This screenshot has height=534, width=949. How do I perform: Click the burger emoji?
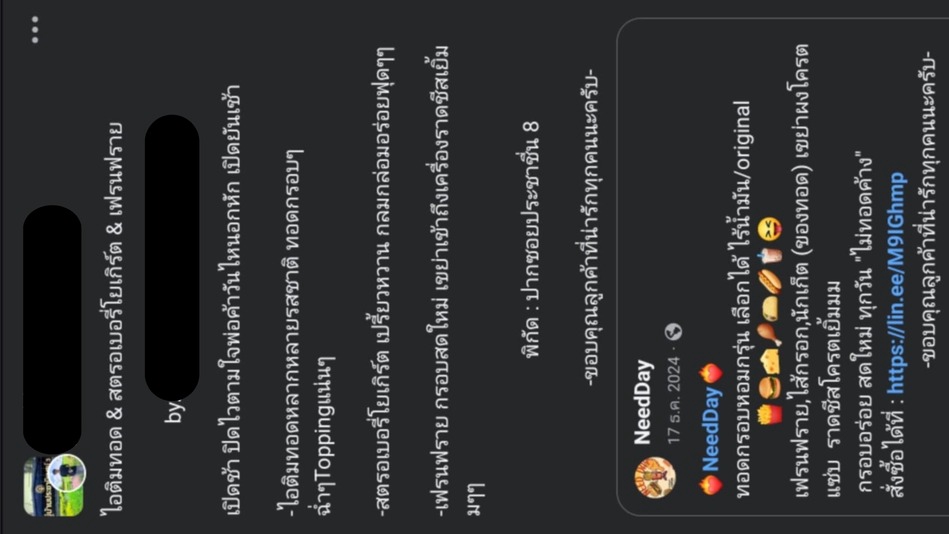[x=770, y=387]
